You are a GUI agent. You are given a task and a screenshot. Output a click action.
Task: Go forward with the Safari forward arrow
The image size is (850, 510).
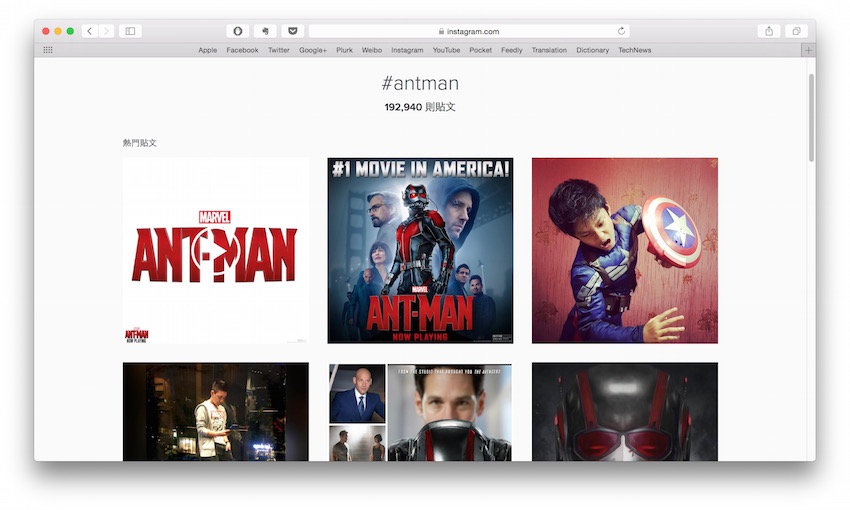[x=106, y=31]
